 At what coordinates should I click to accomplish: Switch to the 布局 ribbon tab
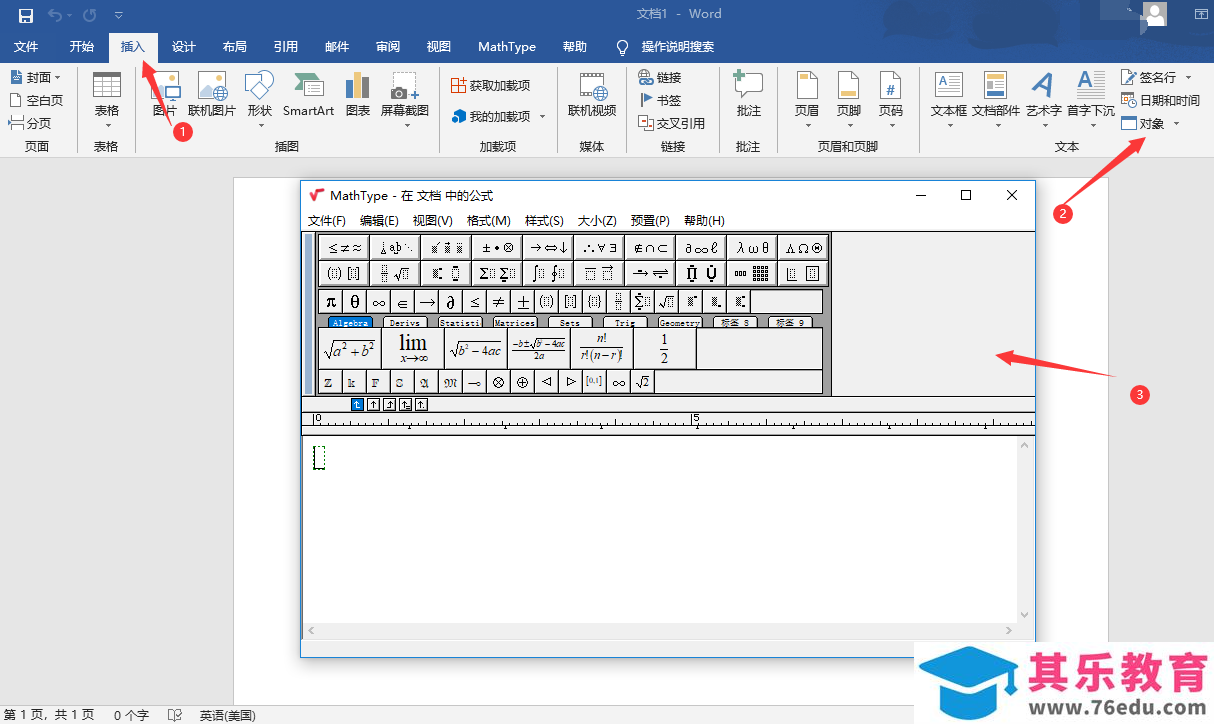(x=235, y=47)
